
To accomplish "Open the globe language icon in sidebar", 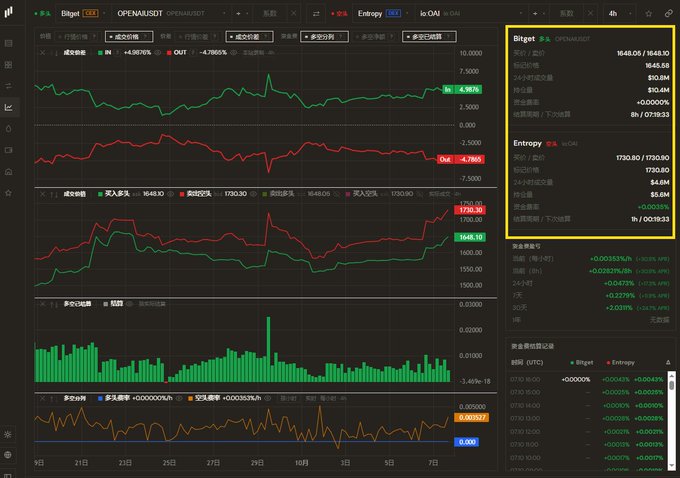I will click(x=8, y=455).
